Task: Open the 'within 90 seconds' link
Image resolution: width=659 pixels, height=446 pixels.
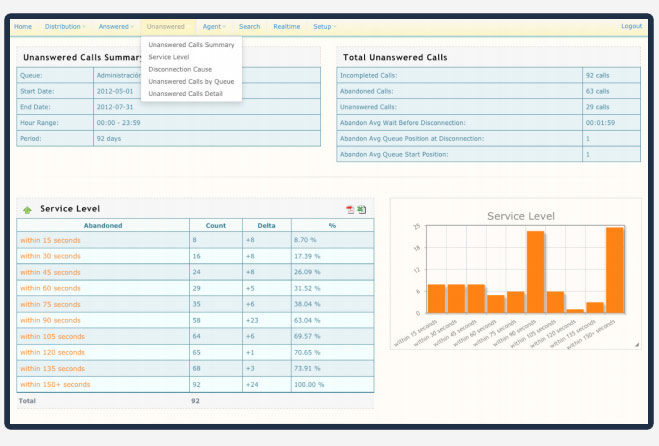Action: coord(50,320)
